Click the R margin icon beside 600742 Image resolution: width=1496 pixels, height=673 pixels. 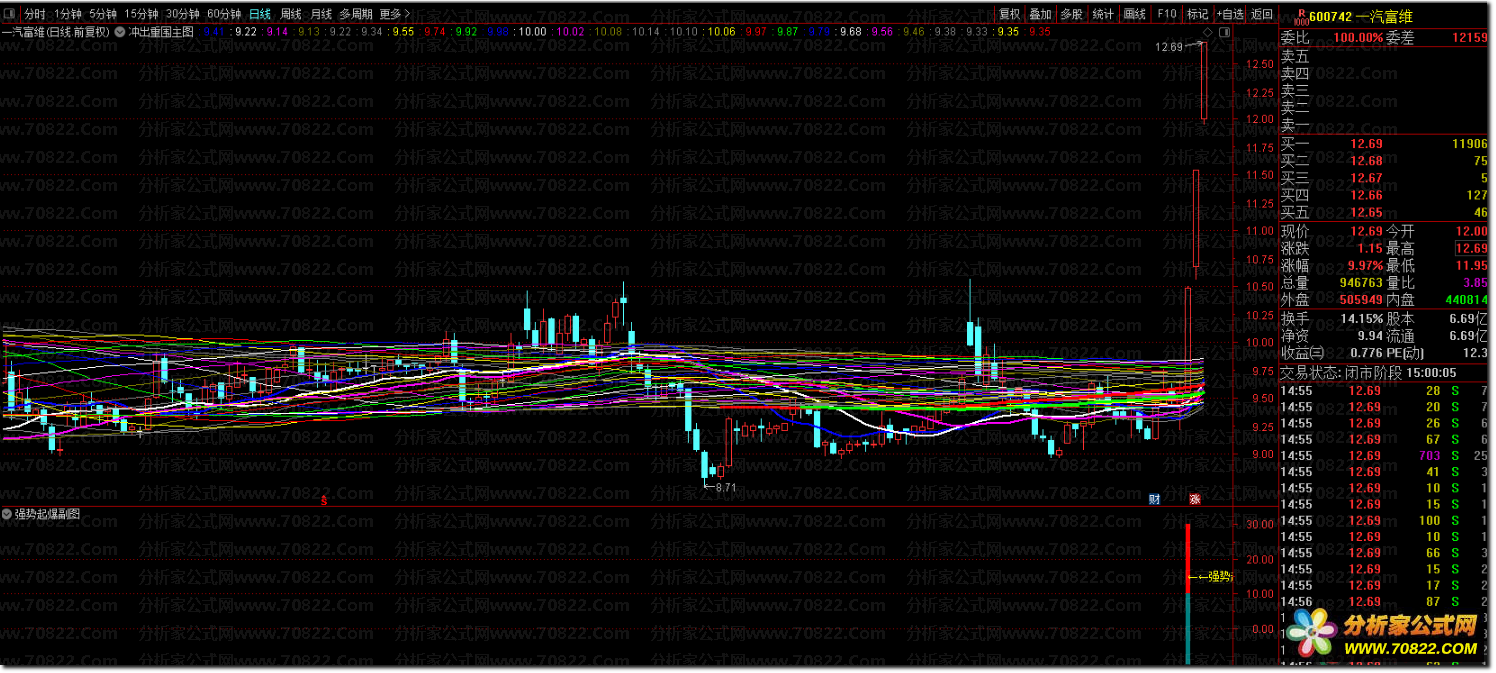(1301, 16)
